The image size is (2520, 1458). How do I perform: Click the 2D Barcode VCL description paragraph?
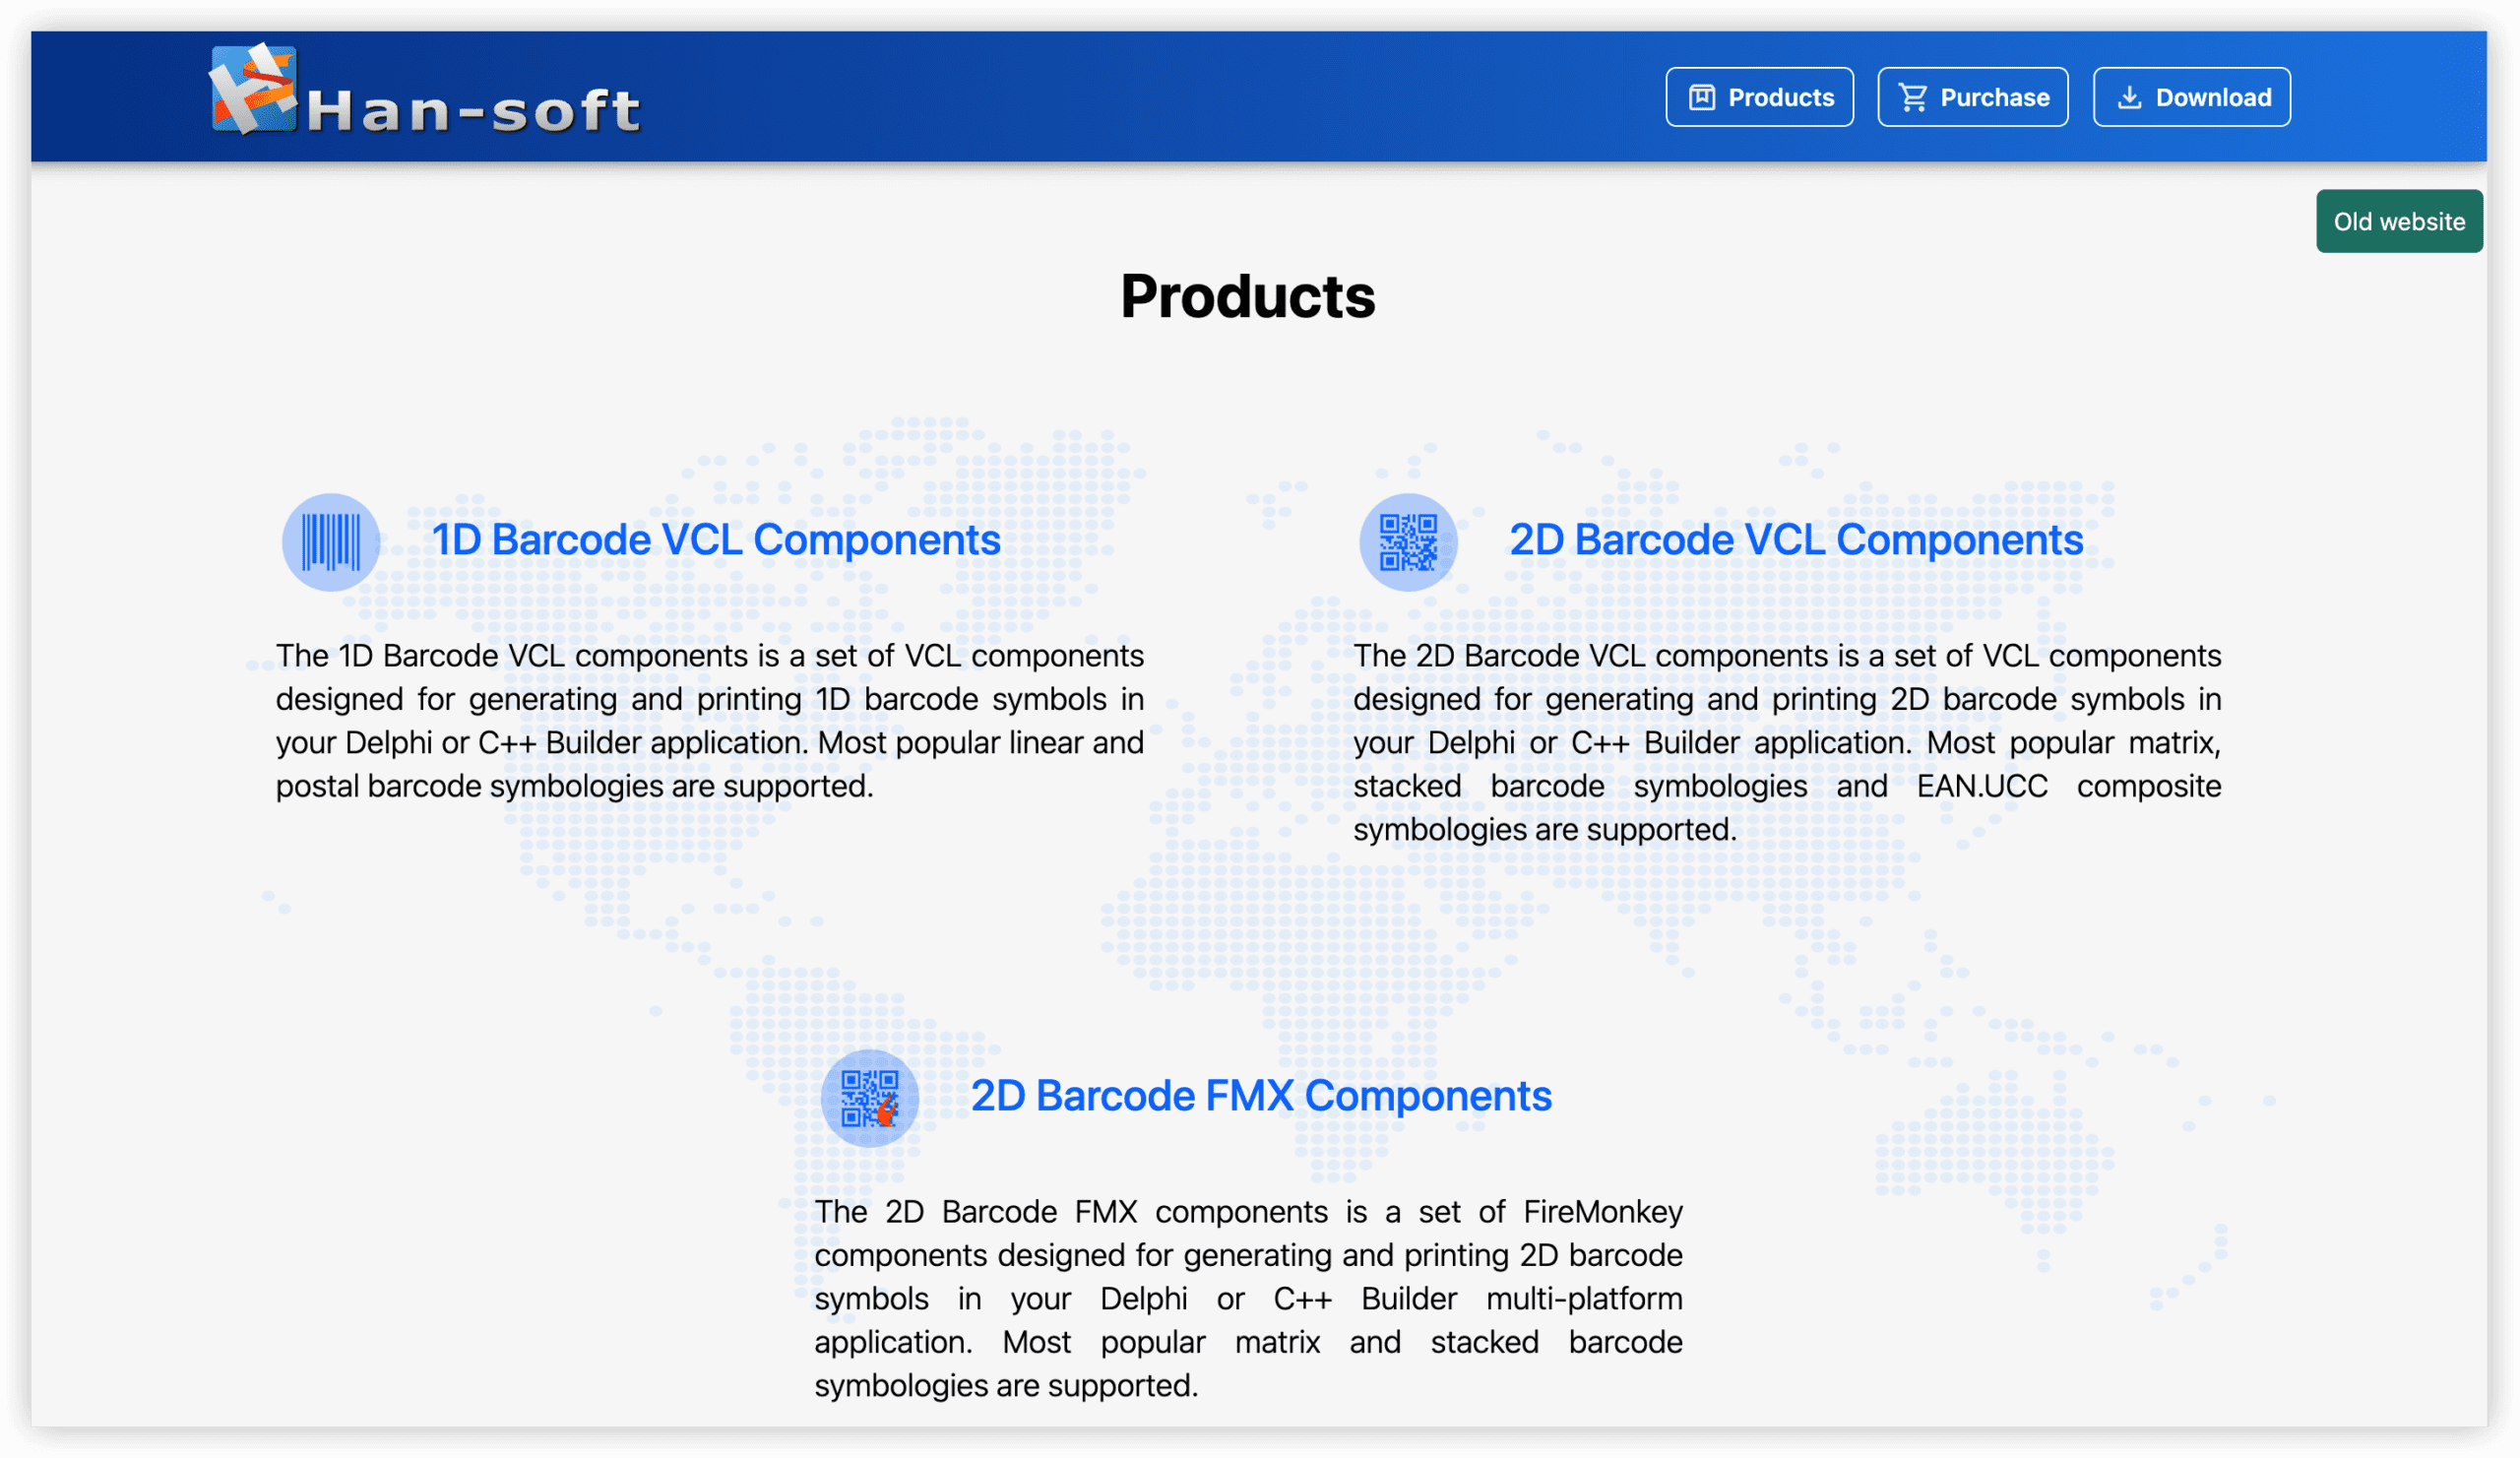pyautogui.click(x=1787, y=742)
